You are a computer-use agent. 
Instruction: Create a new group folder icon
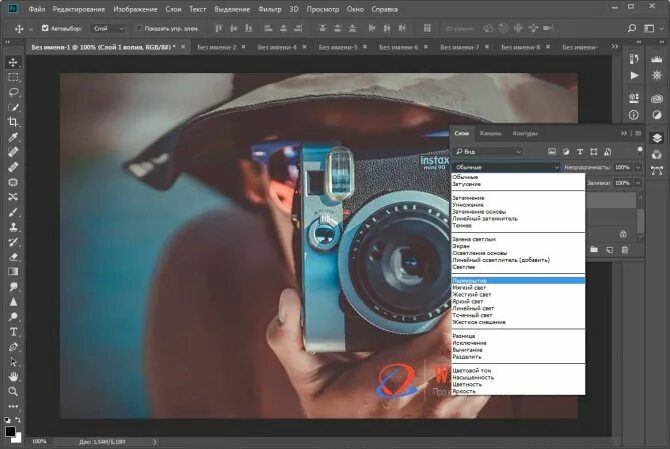tap(594, 250)
